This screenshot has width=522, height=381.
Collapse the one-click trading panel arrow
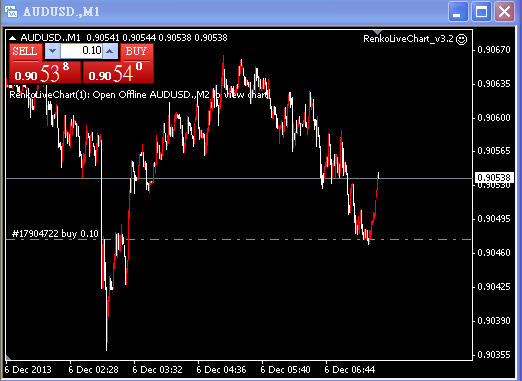click(x=12, y=38)
